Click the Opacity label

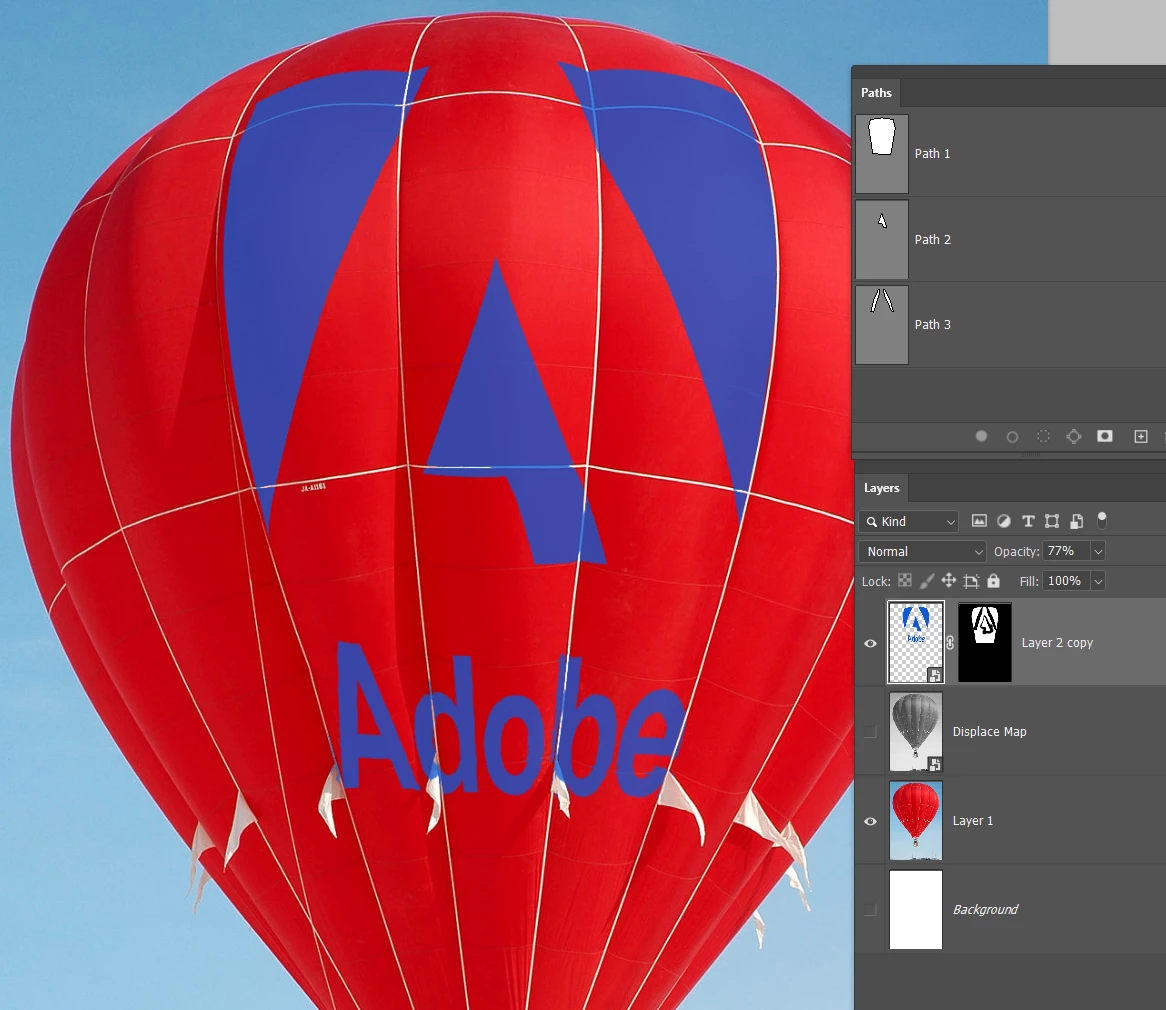click(1017, 551)
